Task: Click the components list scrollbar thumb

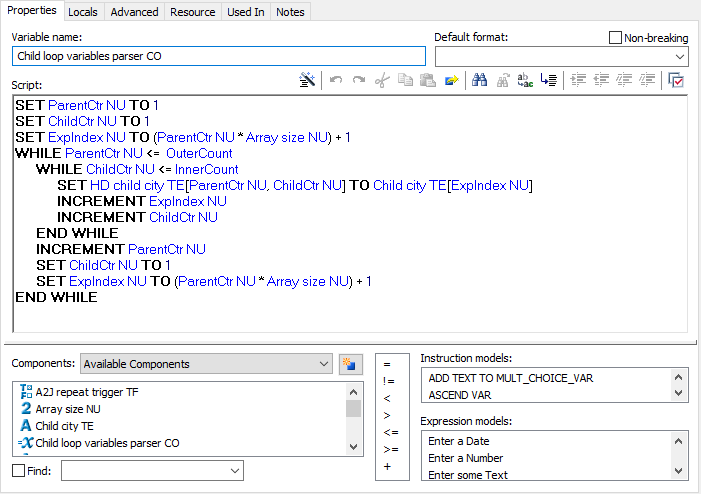Action: coord(353,409)
